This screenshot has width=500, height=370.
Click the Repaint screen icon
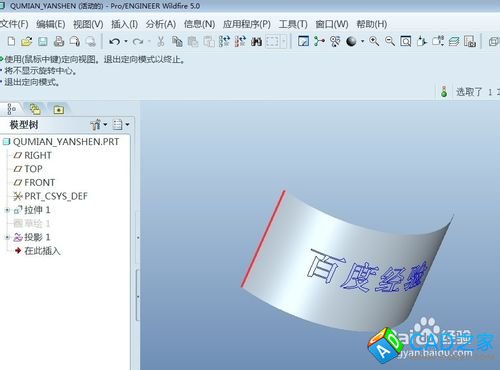click(x=303, y=41)
